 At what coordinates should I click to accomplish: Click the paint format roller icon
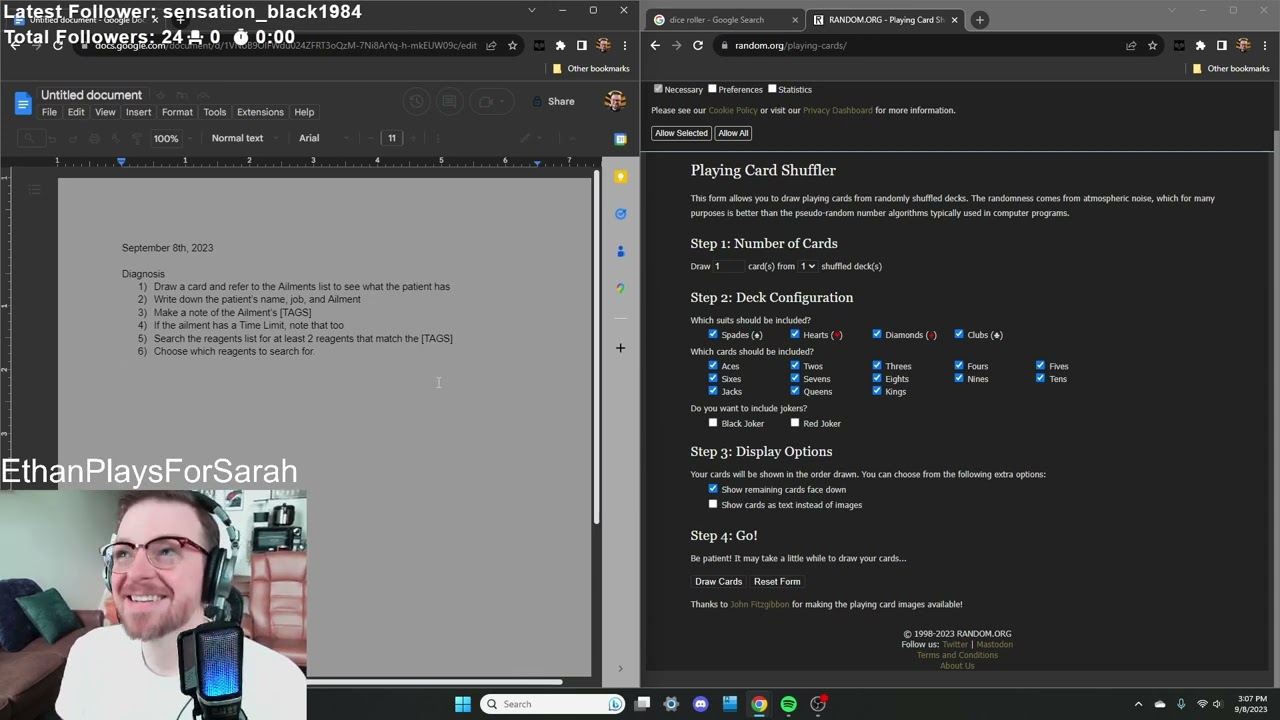click(x=136, y=138)
